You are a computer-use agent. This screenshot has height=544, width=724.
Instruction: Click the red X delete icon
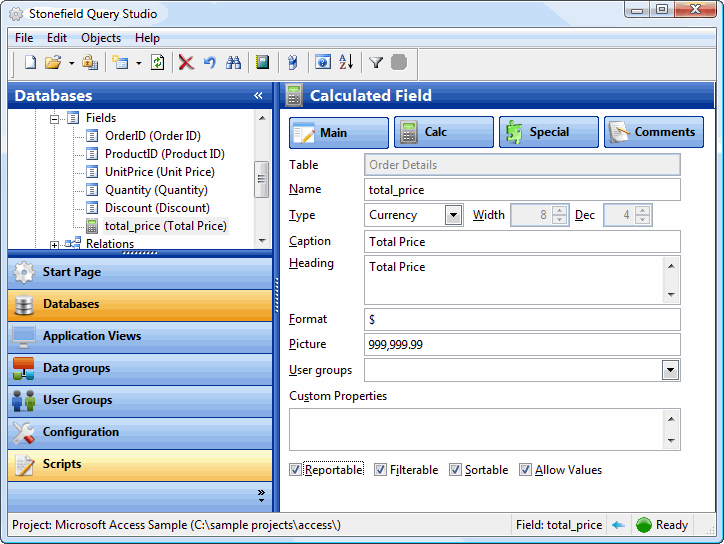pyautogui.click(x=186, y=63)
